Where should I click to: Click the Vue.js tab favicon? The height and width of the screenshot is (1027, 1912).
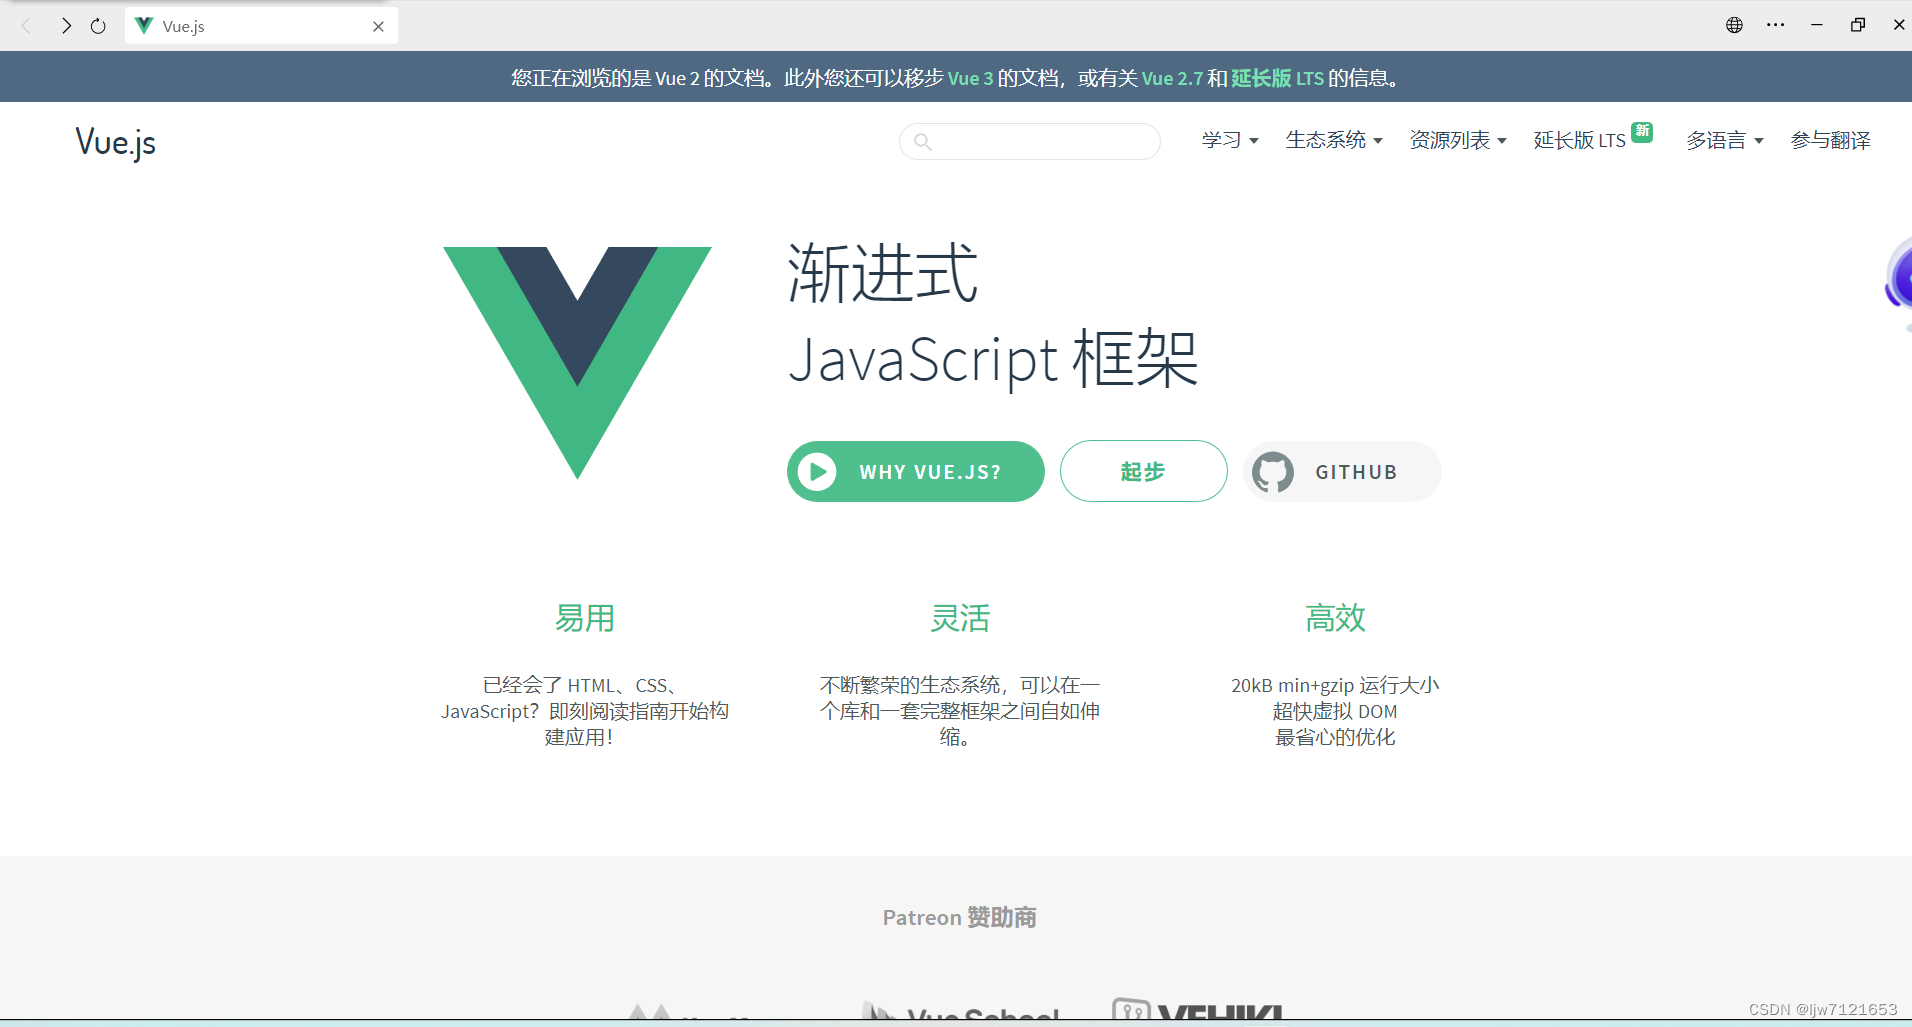(x=144, y=26)
